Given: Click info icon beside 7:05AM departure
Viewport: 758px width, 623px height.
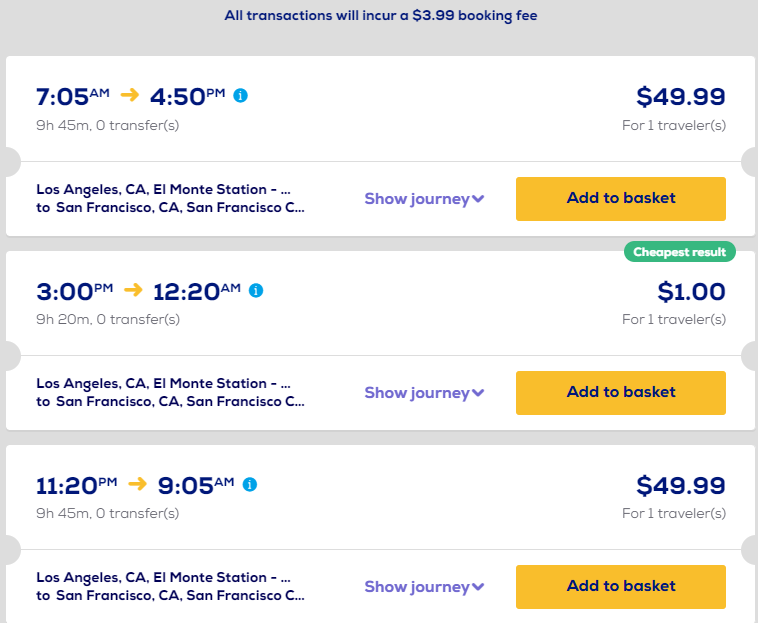Looking at the screenshot, I should pyautogui.click(x=240, y=96).
